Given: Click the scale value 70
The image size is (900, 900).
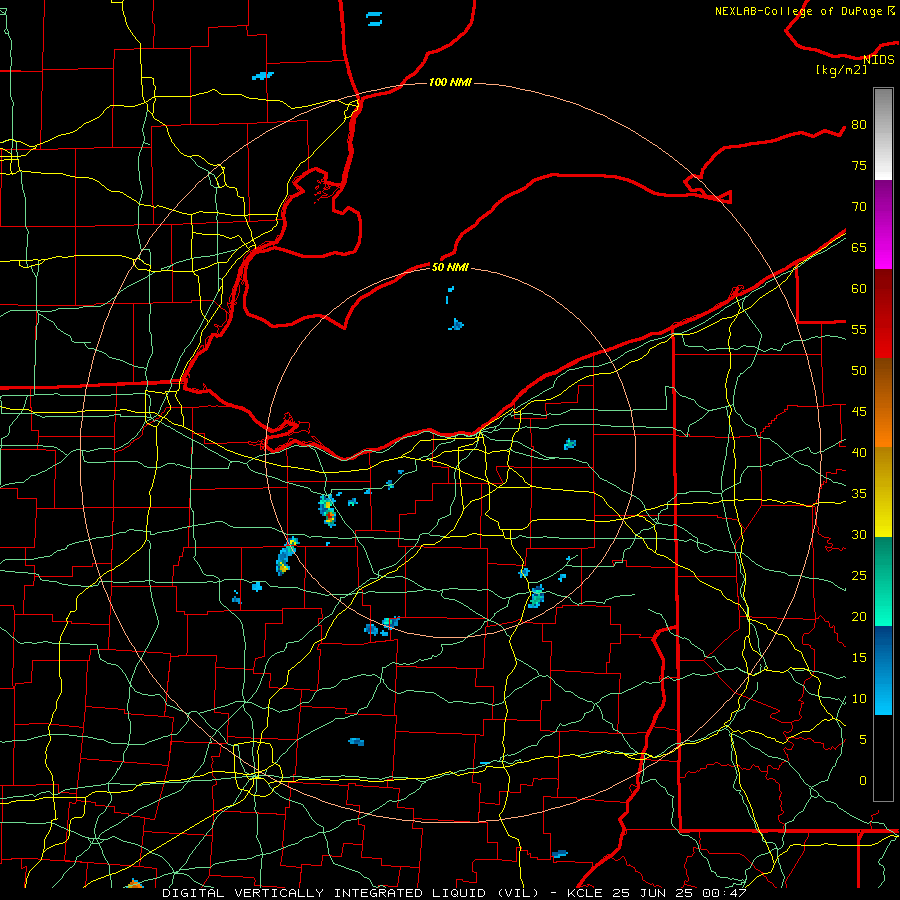Looking at the screenshot, I should [859, 207].
